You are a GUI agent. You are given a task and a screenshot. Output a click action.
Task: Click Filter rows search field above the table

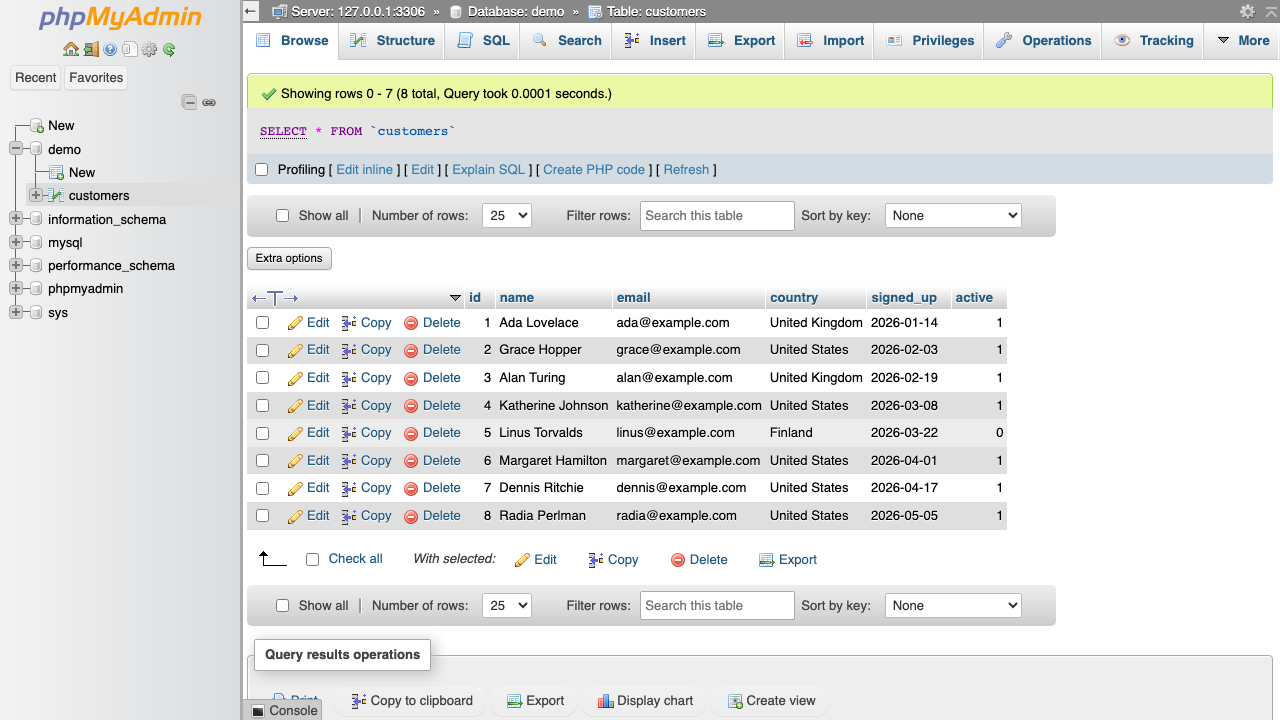coord(717,216)
